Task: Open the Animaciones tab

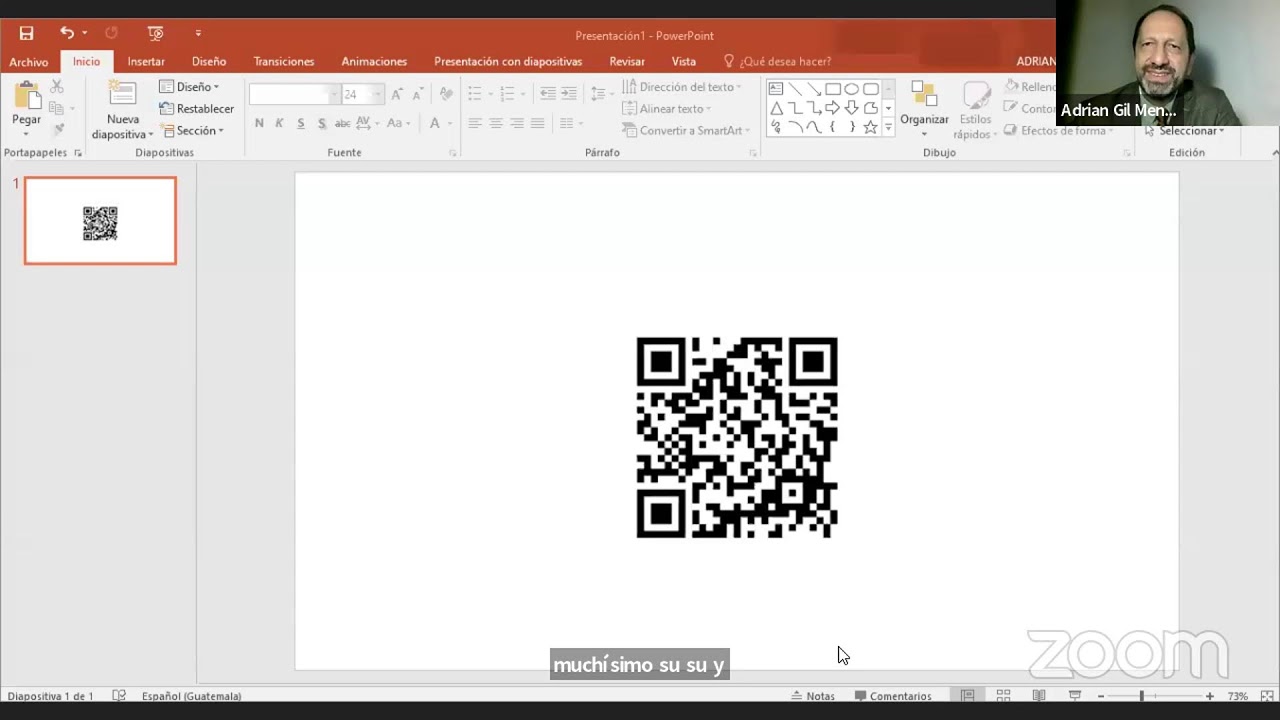Action: tap(374, 62)
